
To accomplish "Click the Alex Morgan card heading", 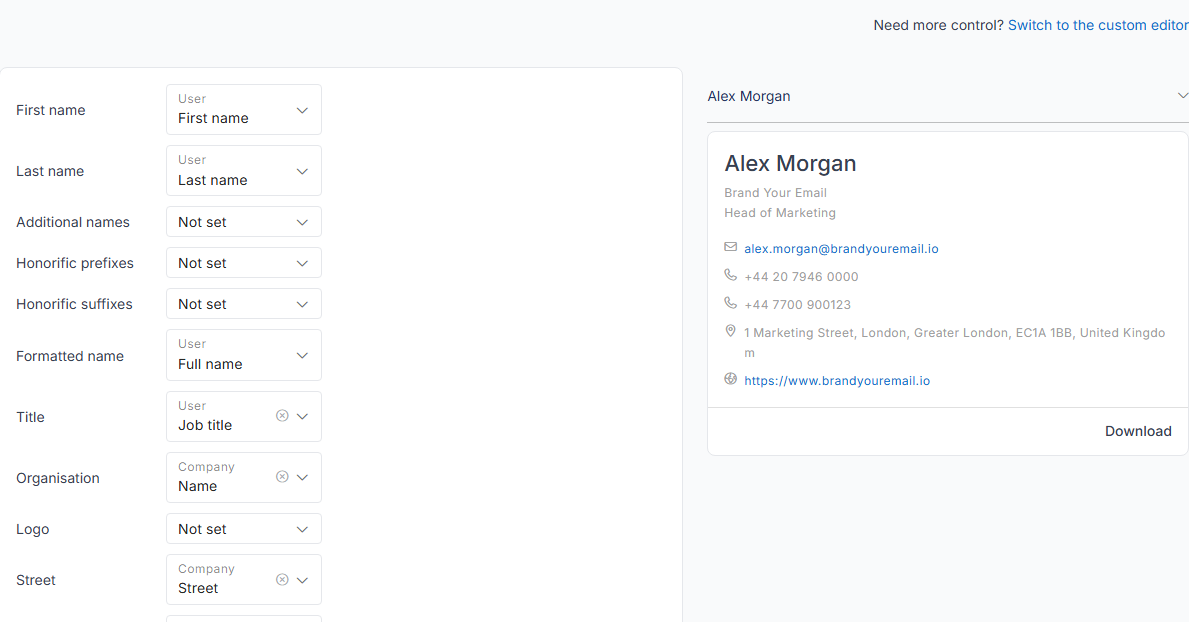I will point(790,163).
